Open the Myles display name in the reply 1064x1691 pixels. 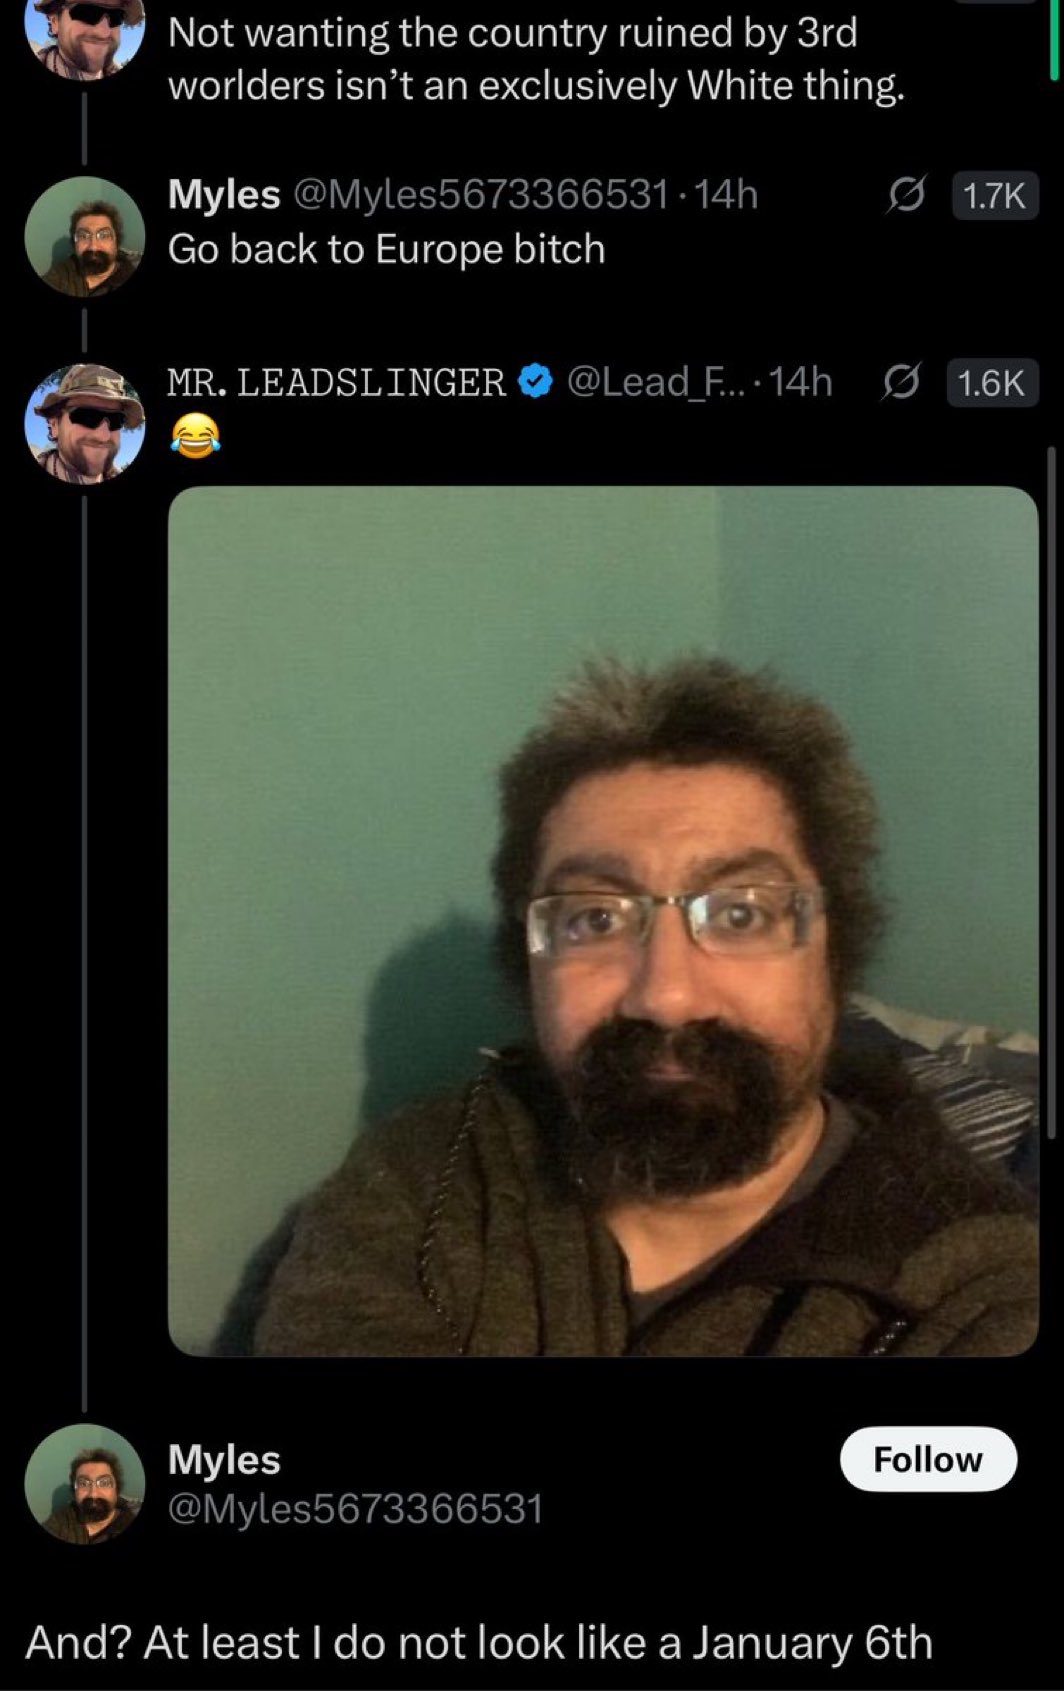[224, 194]
